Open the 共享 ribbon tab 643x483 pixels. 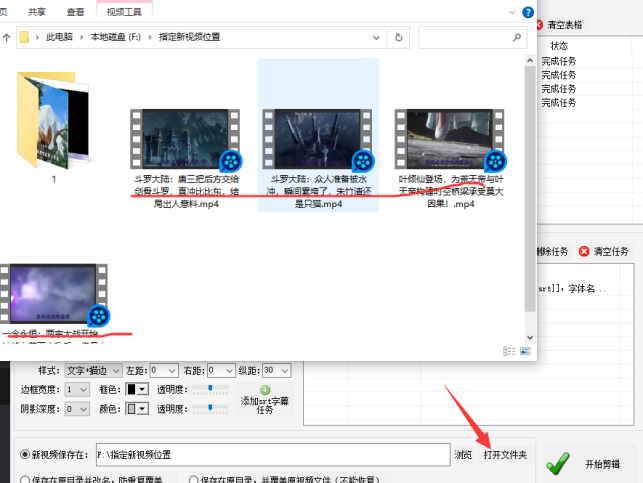click(37, 12)
